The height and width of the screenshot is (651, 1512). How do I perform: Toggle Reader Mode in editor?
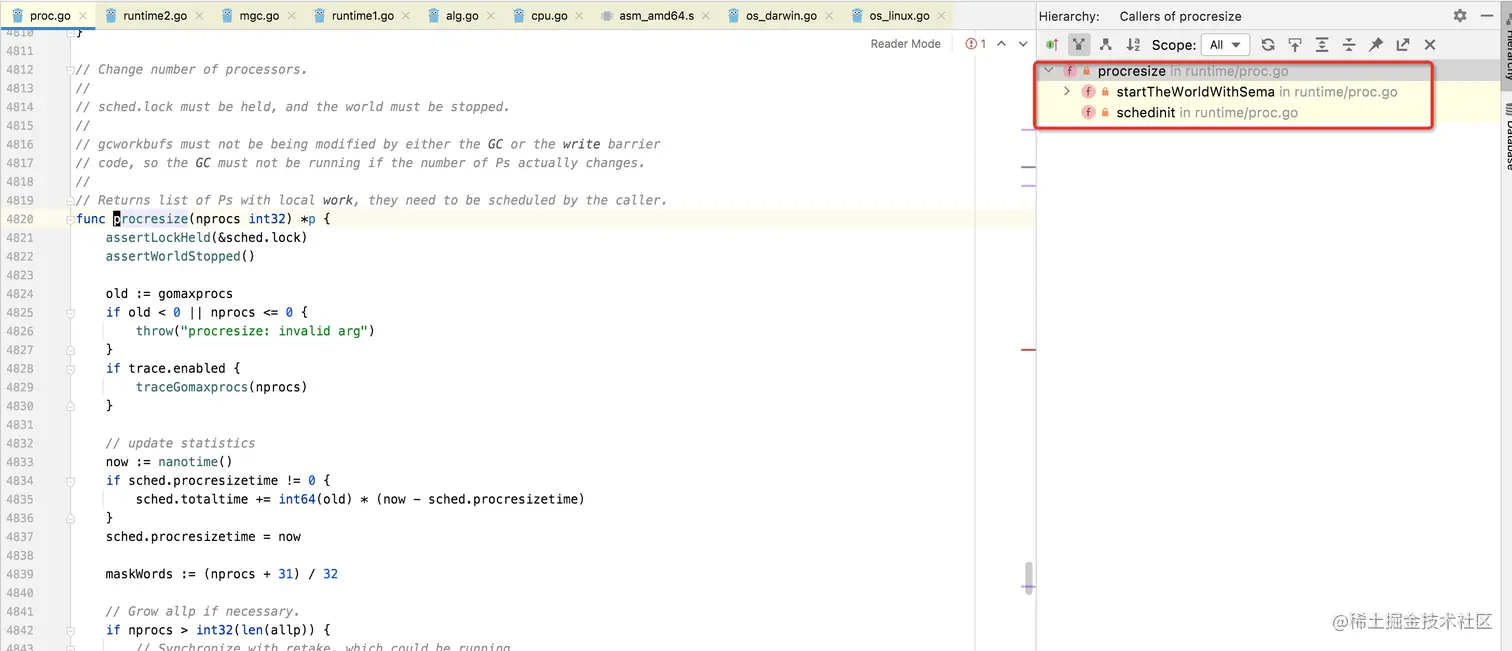(x=905, y=44)
